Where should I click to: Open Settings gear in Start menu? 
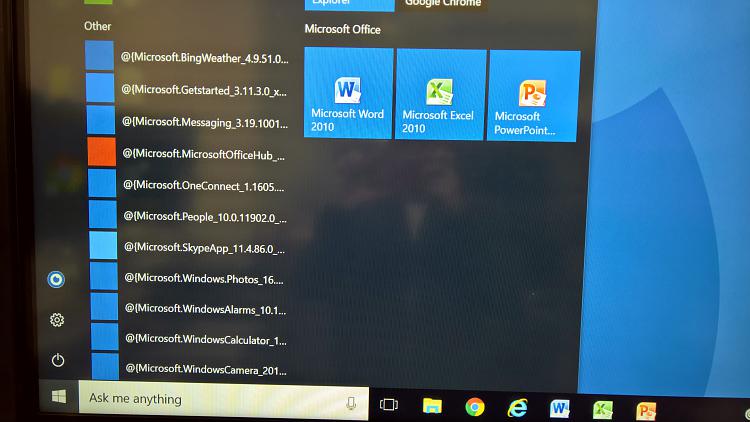(57, 320)
